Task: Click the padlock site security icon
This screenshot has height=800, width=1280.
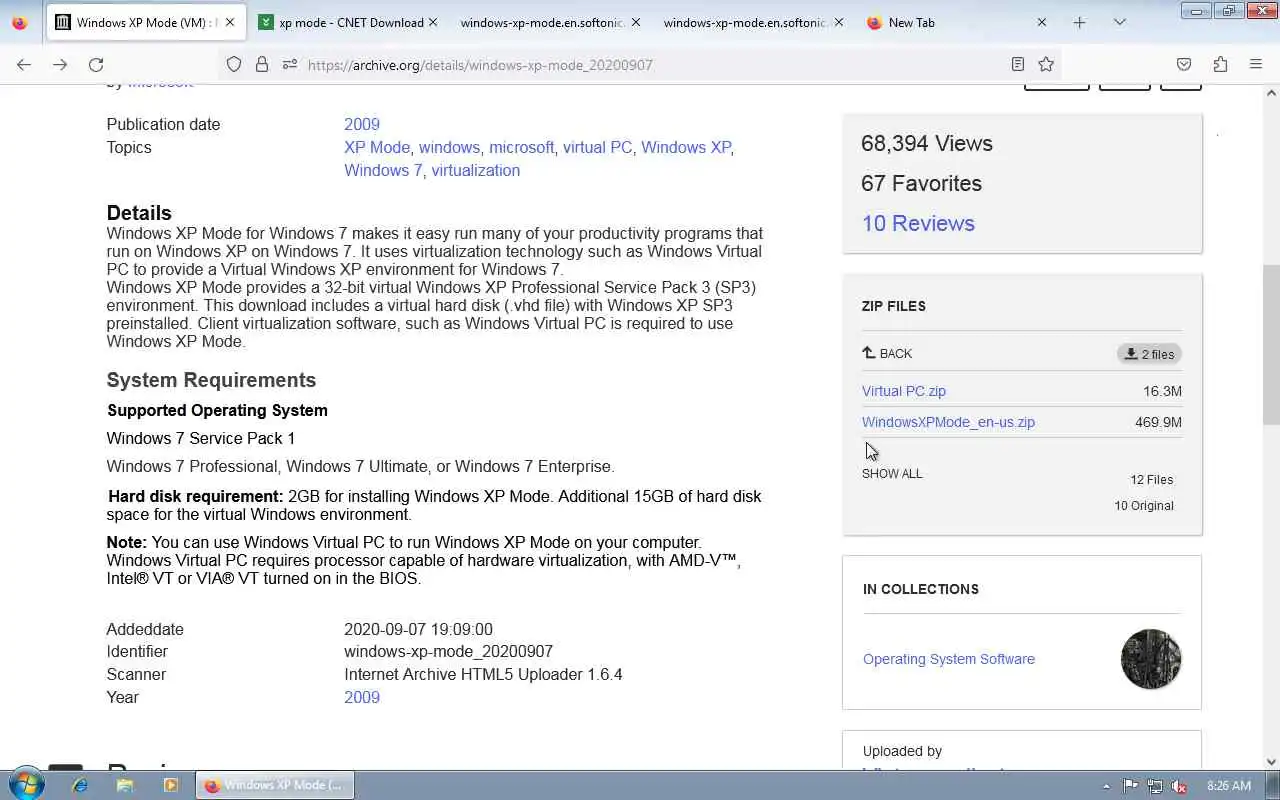Action: tap(262, 64)
